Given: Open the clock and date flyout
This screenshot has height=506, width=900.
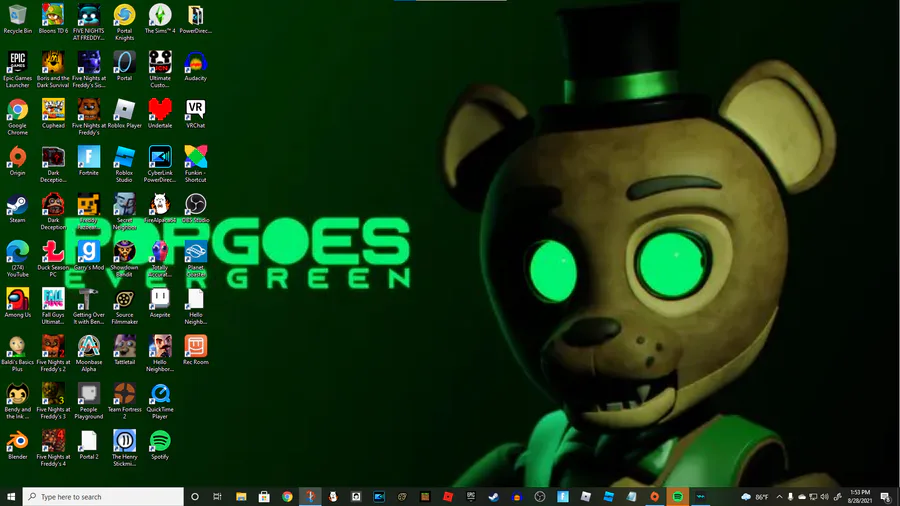Looking at the screenshot, I should (x=860, y=497).
